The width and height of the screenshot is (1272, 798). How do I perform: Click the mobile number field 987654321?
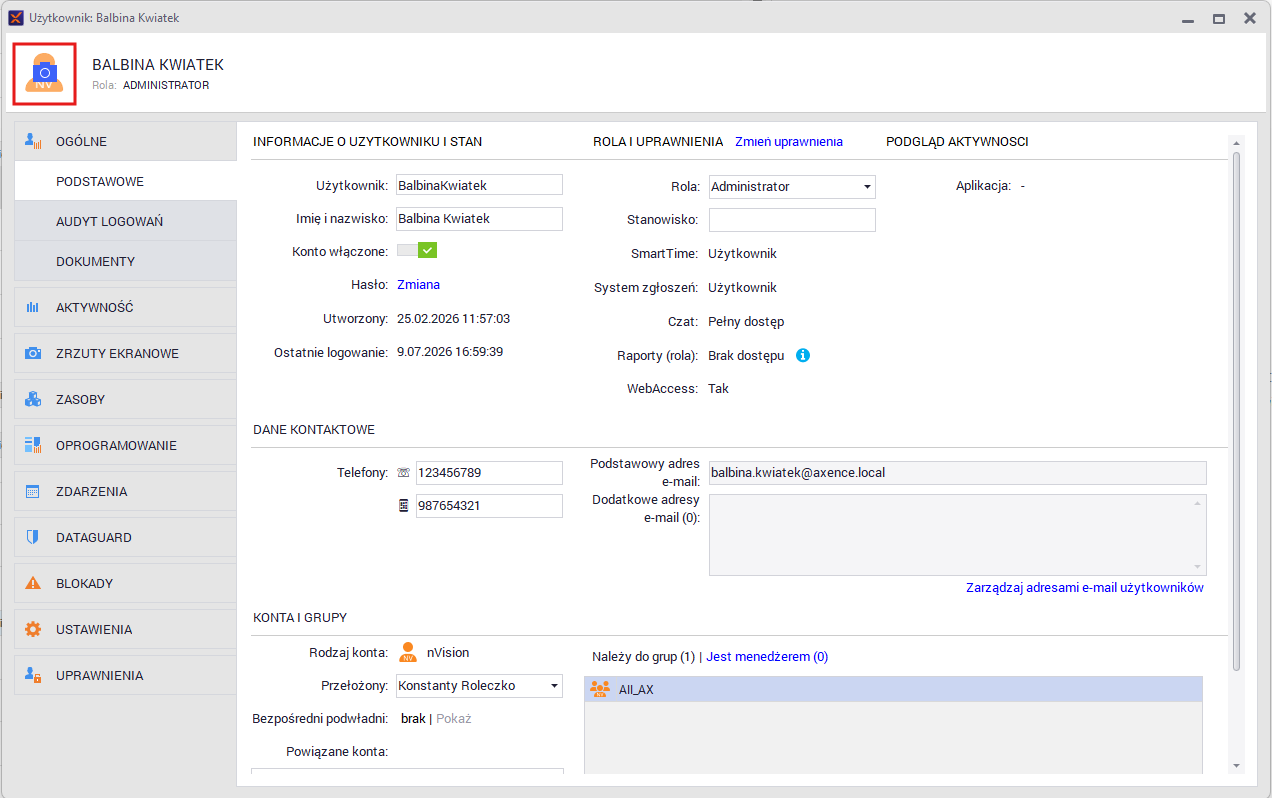tap(489, 506)
